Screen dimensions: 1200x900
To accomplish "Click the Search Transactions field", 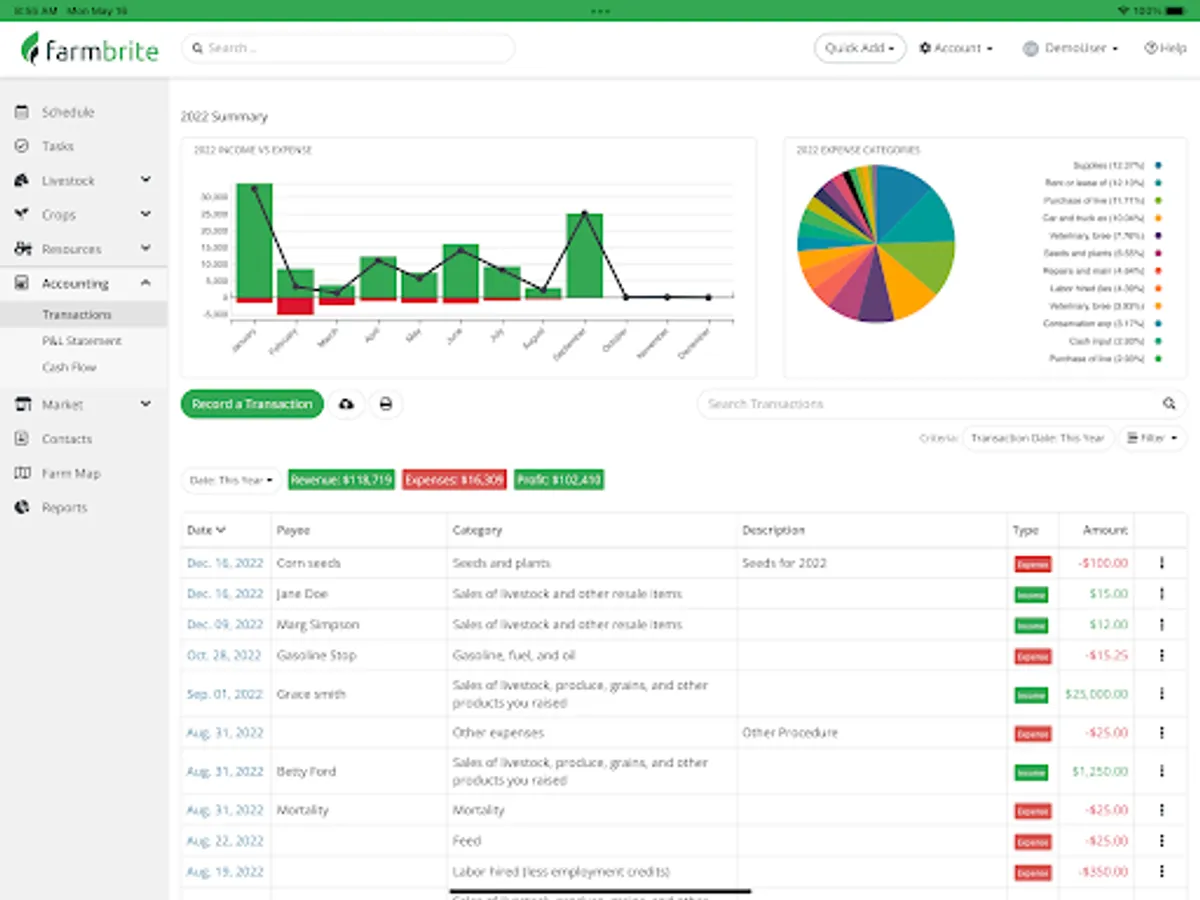I will point(940,404).
